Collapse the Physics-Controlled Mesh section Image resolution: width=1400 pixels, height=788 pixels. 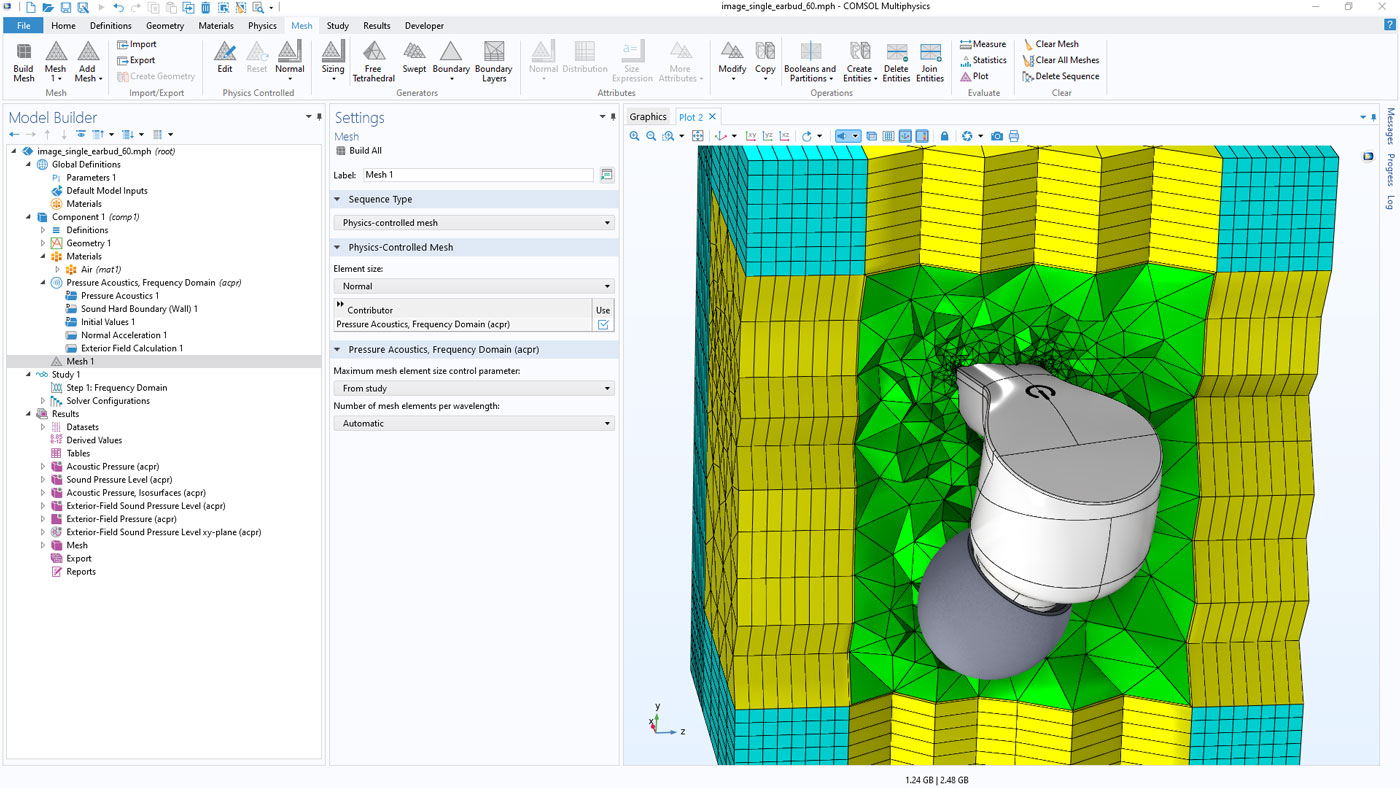[x=338, y=247]
